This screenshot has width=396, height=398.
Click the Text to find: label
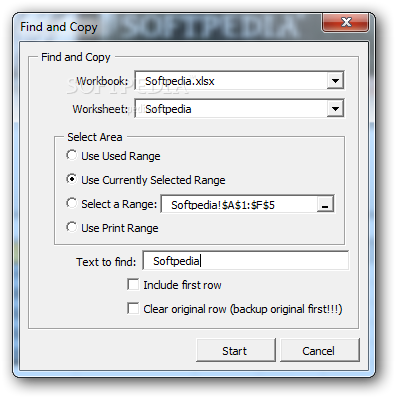point(106,262)
